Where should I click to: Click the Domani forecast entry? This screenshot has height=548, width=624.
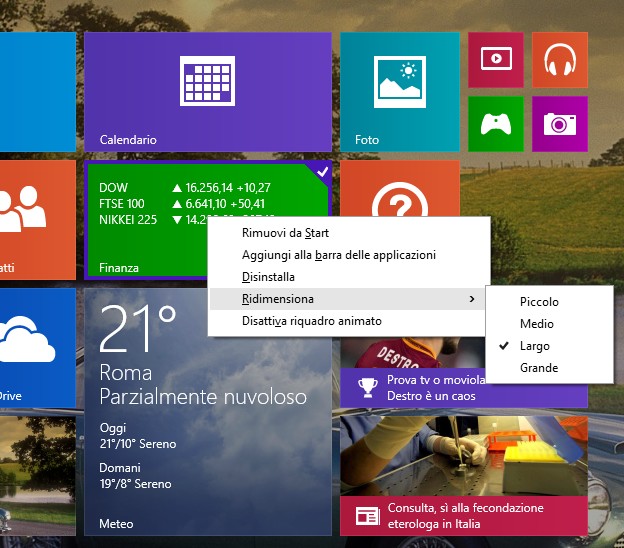point(135,476)
